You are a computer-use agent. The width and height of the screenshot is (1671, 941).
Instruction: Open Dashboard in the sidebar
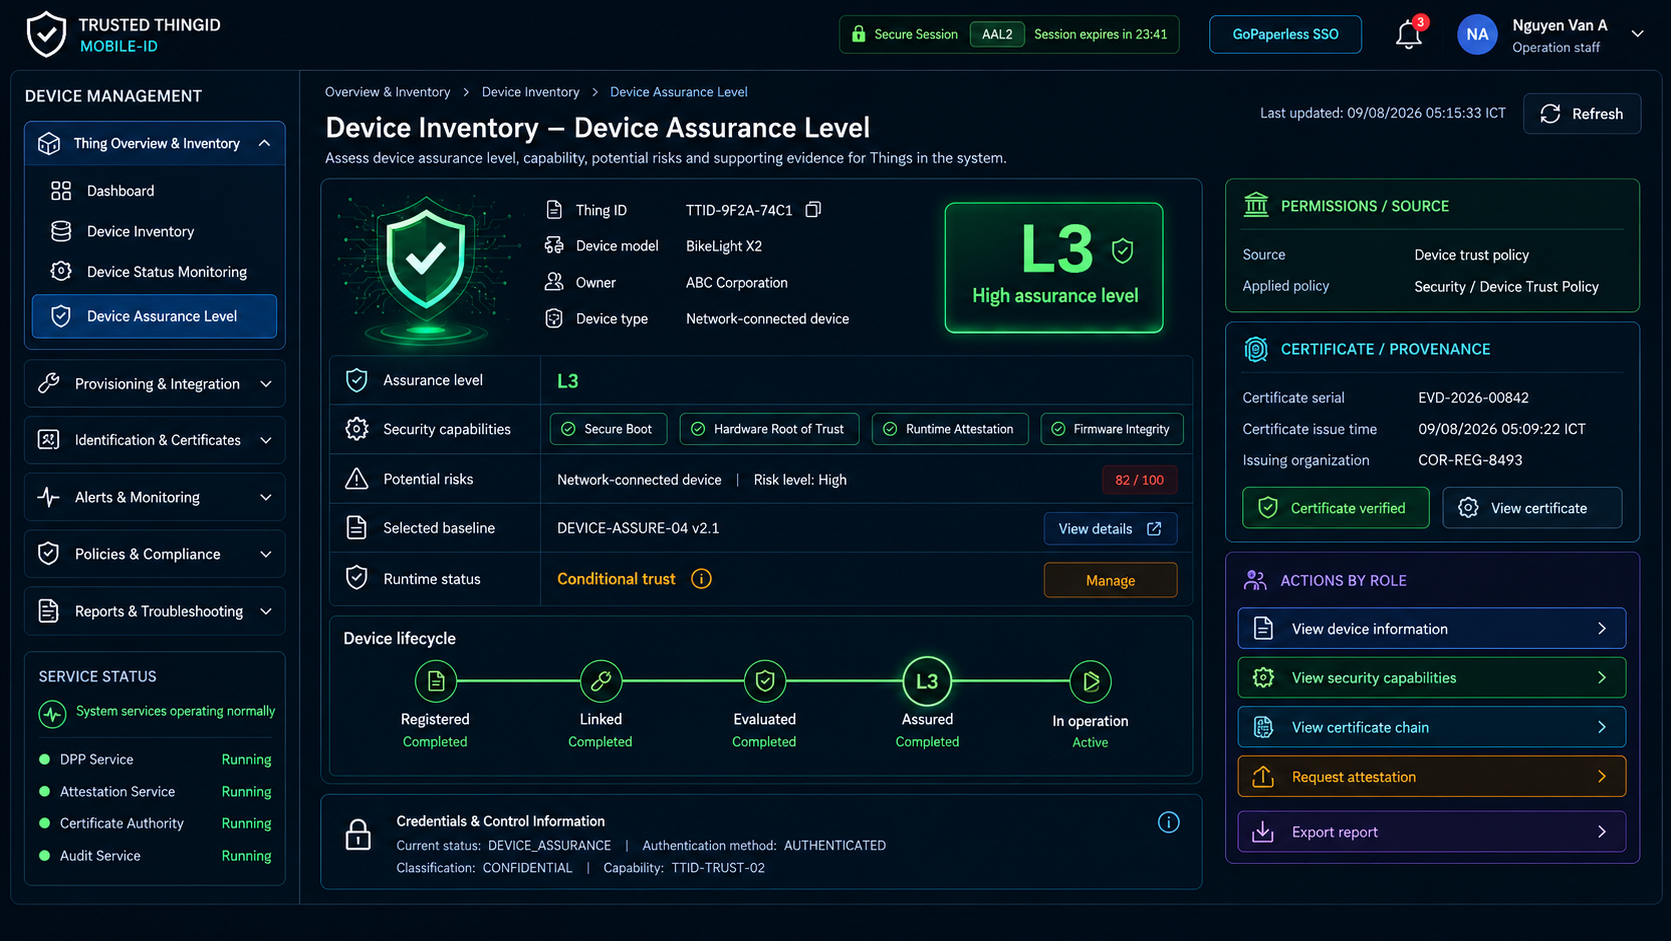tap(155, 191)
